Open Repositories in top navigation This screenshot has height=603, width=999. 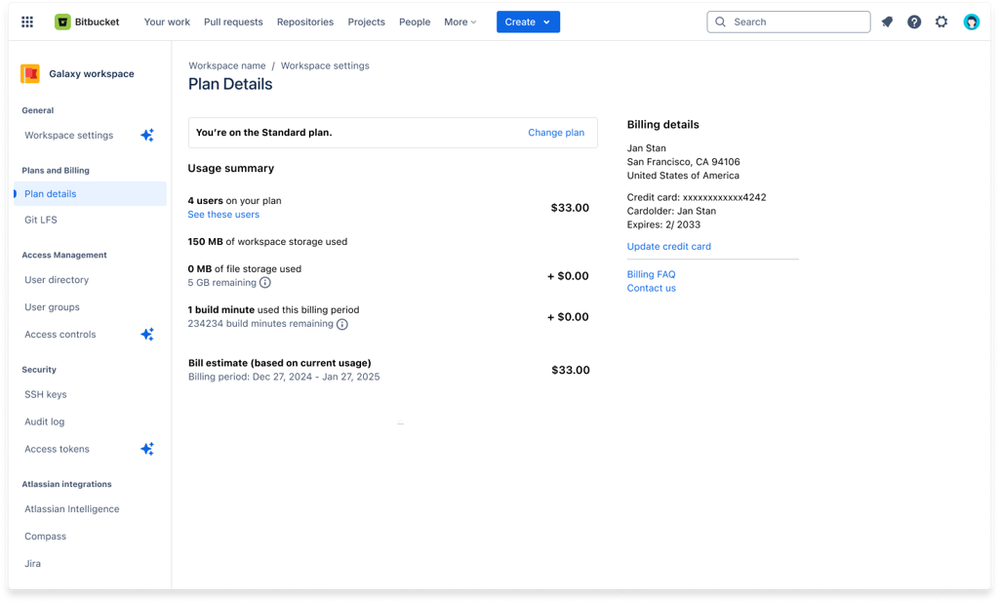coord(305,22)
